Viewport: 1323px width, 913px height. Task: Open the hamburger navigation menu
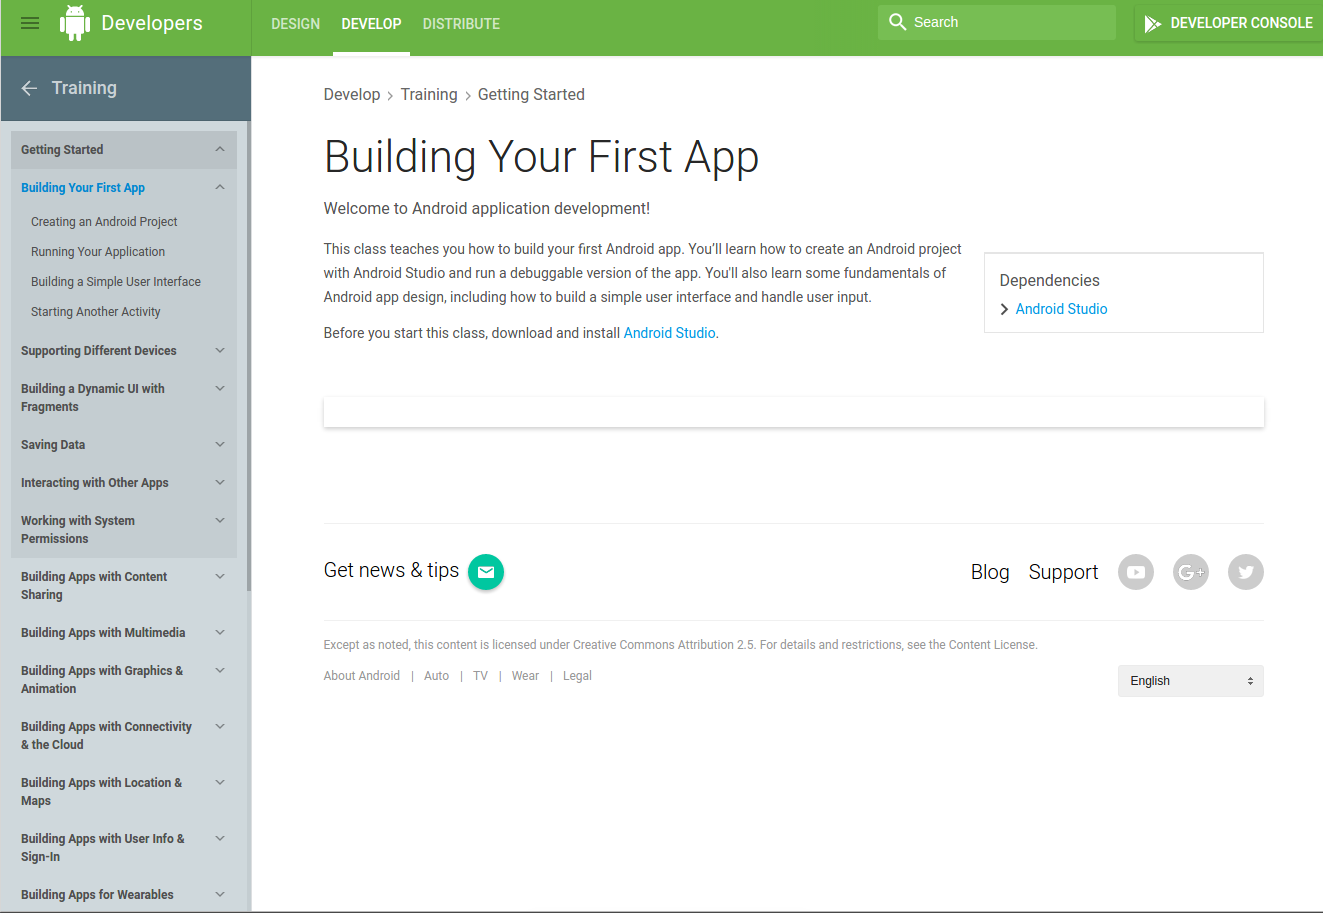tap(30, 23)
